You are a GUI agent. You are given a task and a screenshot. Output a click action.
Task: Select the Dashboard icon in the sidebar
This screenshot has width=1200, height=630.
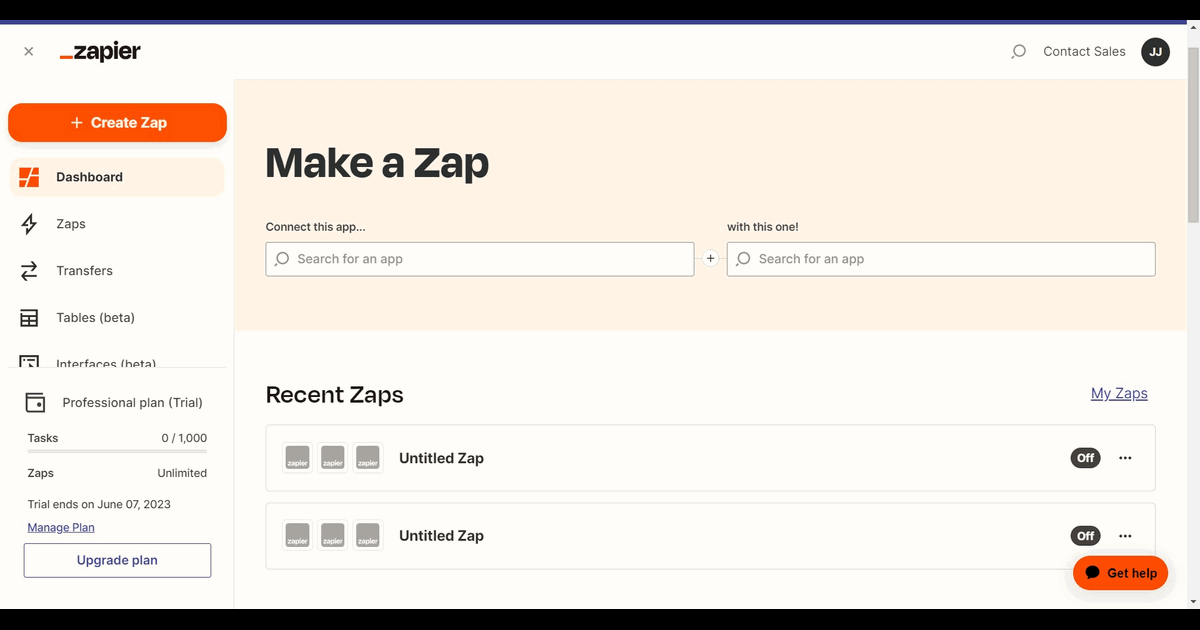(x=29, y=177)
